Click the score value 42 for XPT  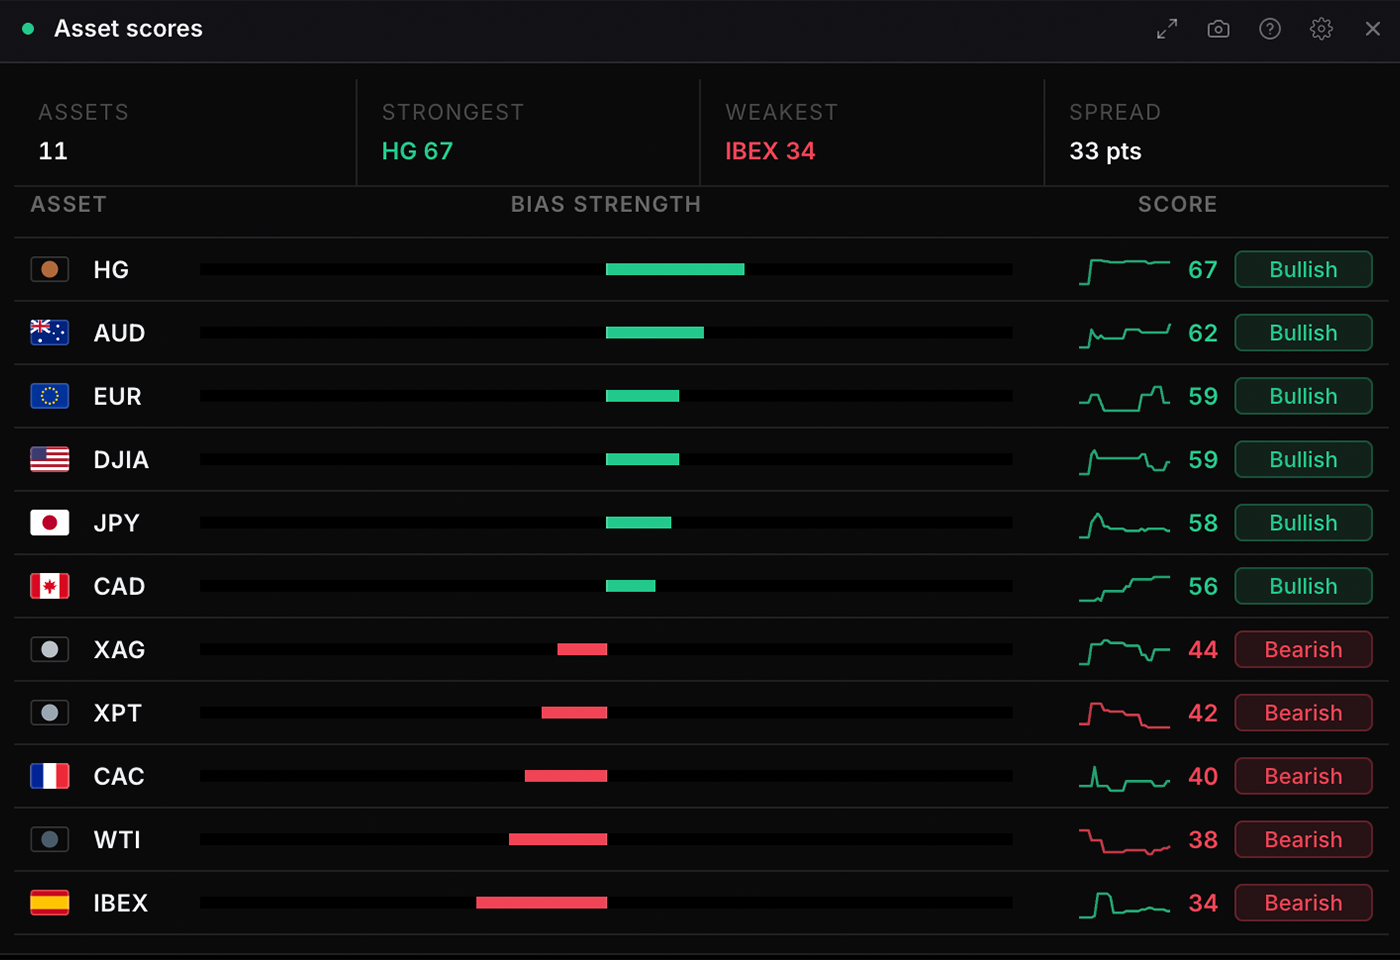pyautogui.click(x=1203, y=713)
